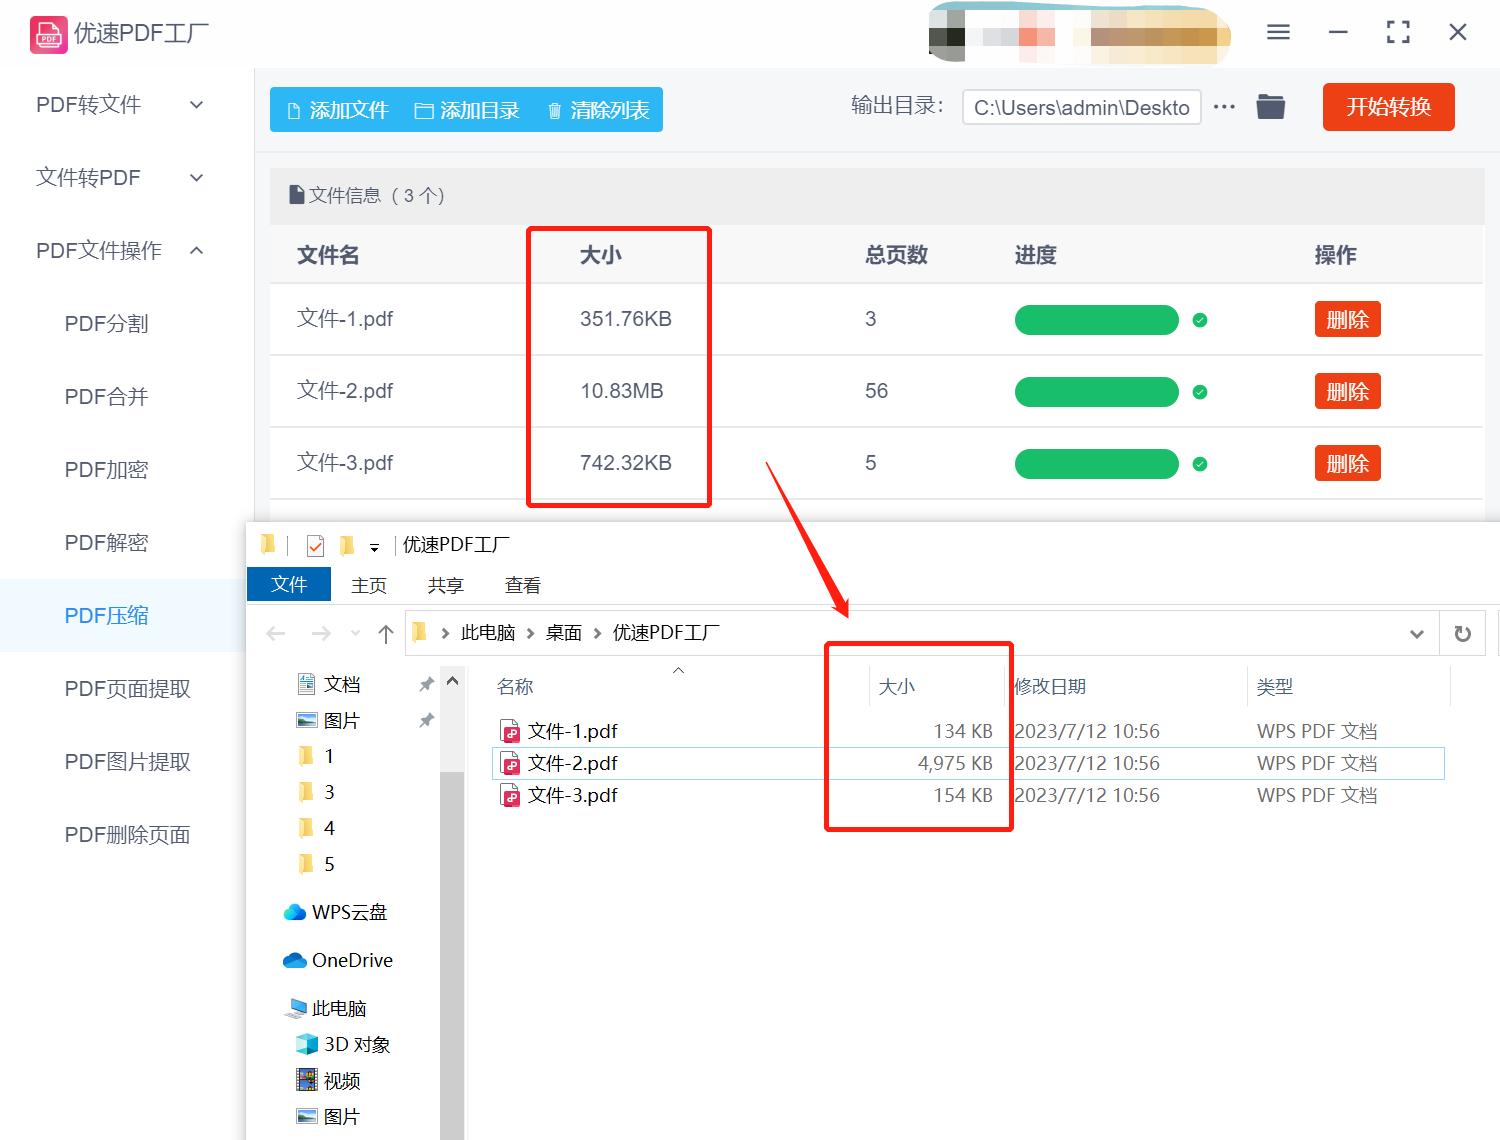
Task: Open the output directory folder browser icon
Action: point(1270,106)
